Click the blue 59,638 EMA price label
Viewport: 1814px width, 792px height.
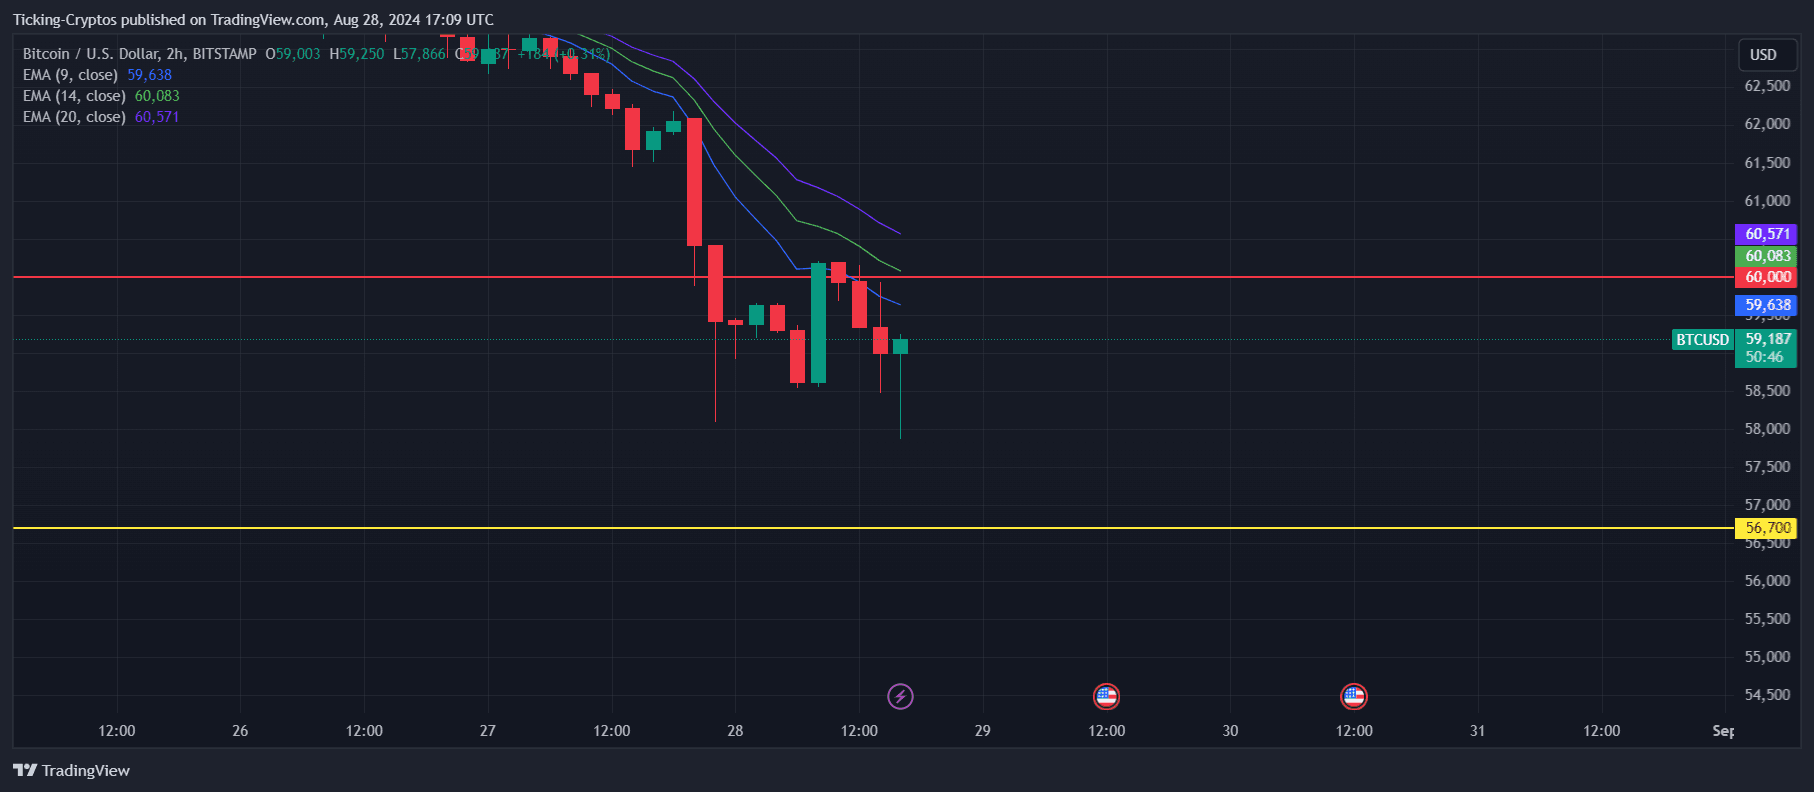pyautogui.click(x=1766, y=305)
